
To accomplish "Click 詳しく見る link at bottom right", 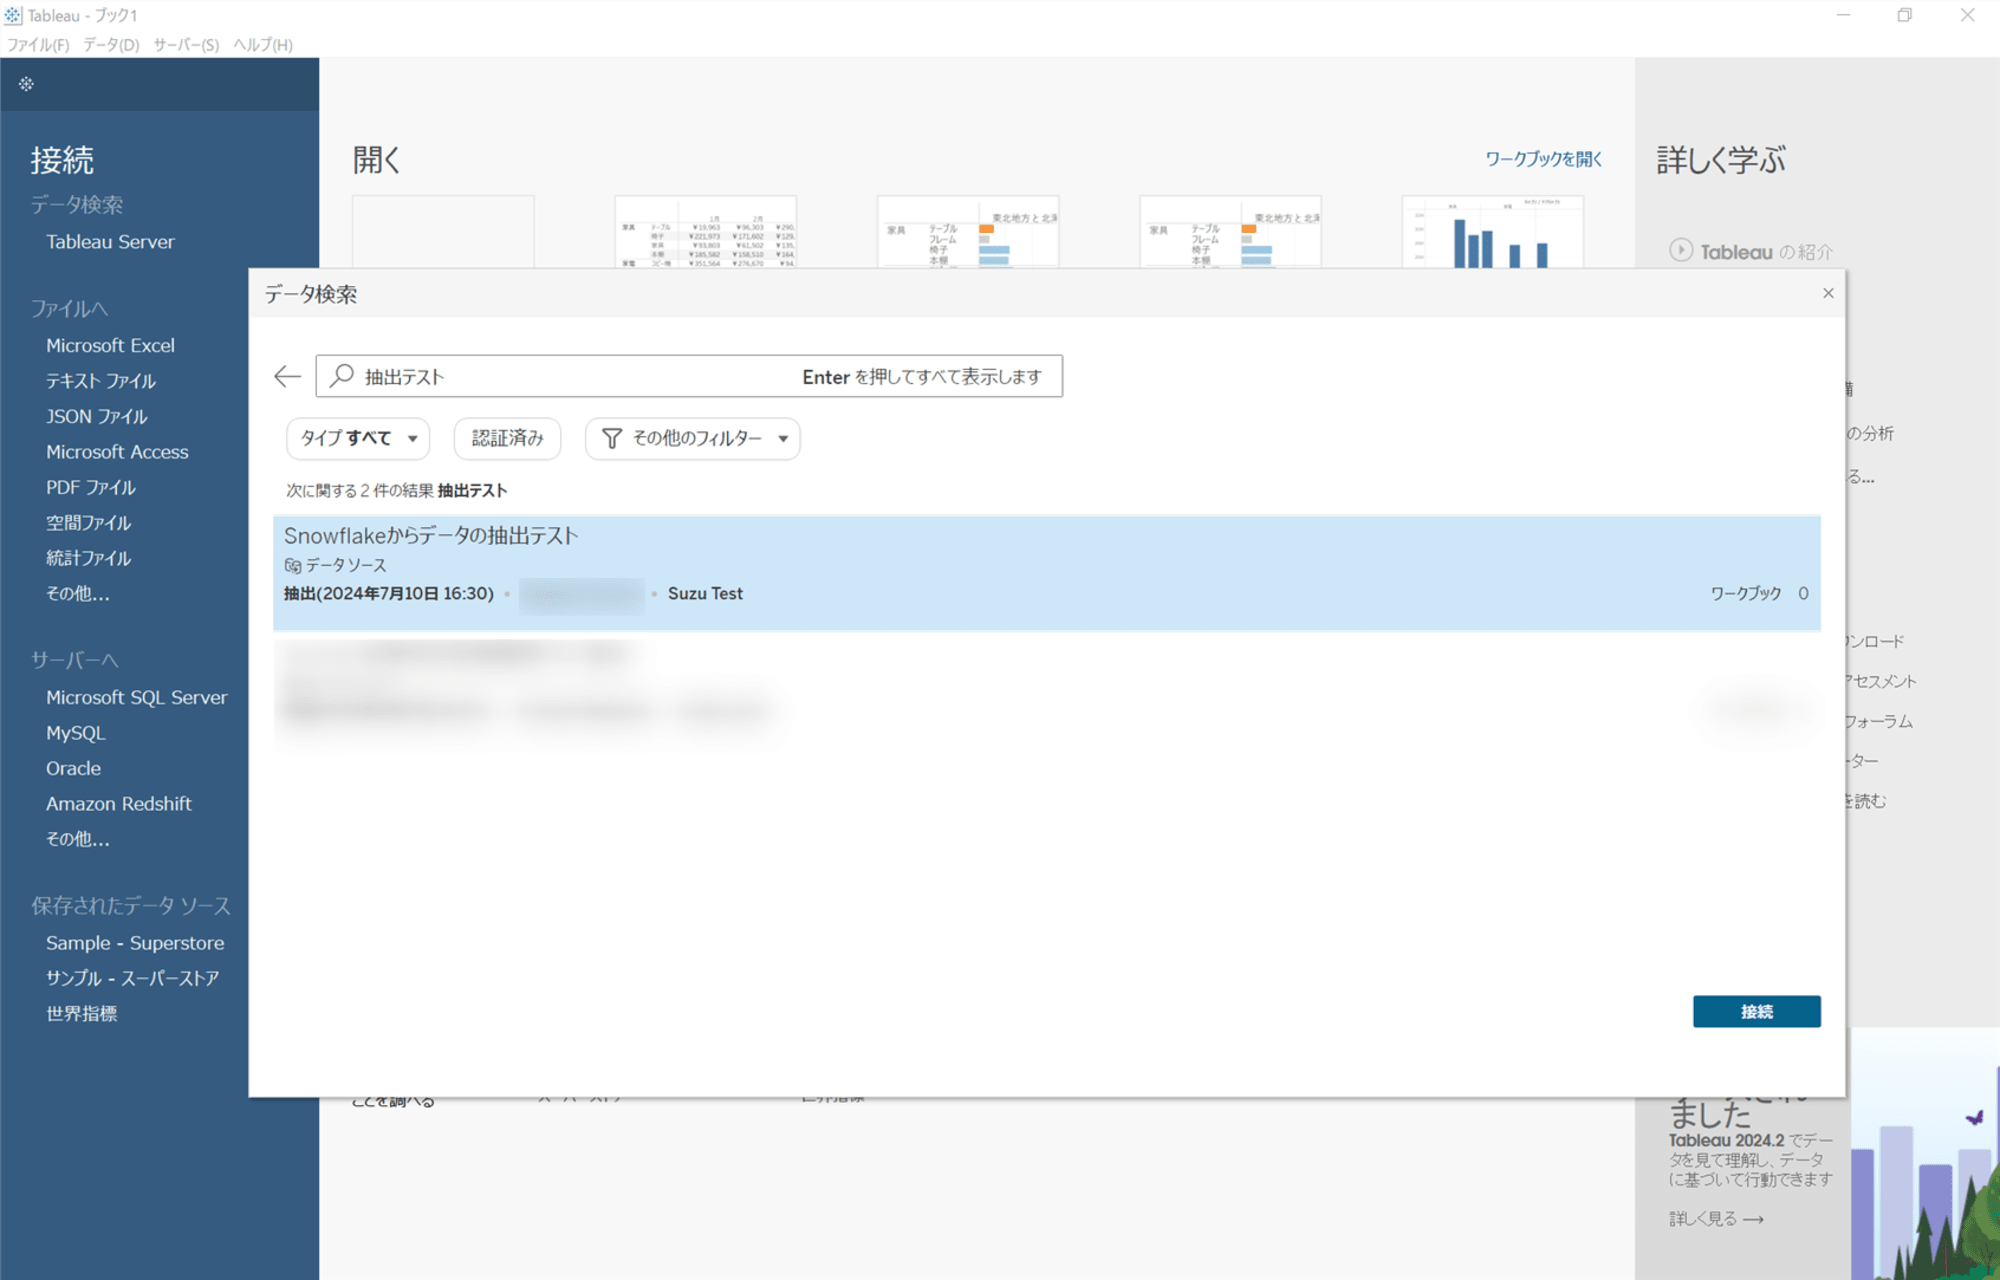I will (x=1716, y=1219).
